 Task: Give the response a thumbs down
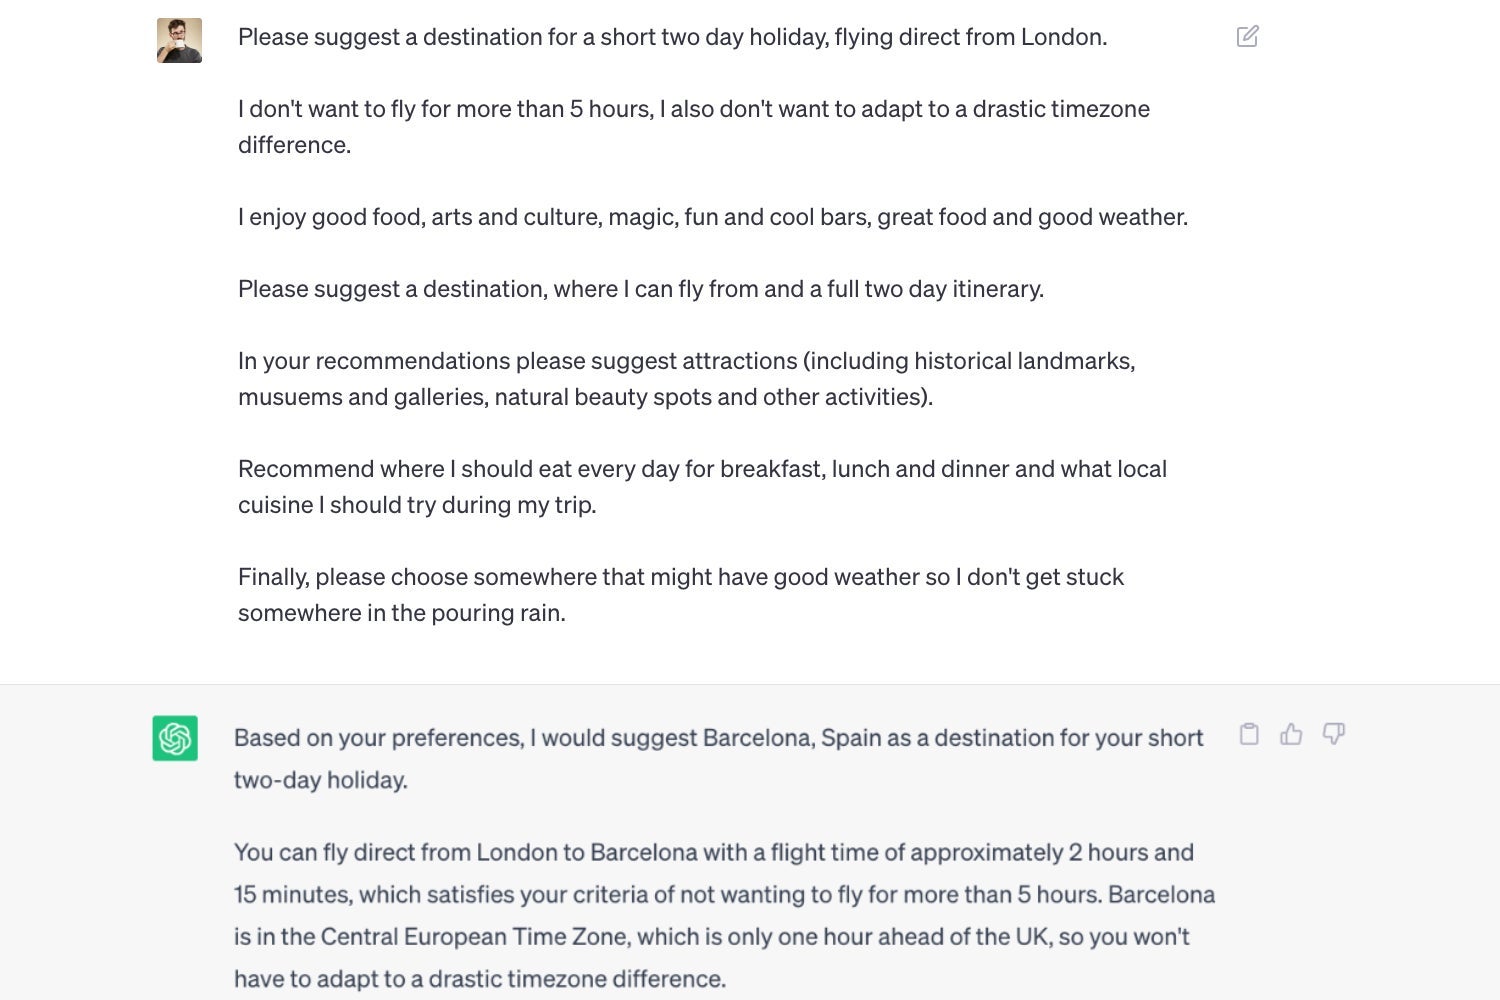point(1333,734)
